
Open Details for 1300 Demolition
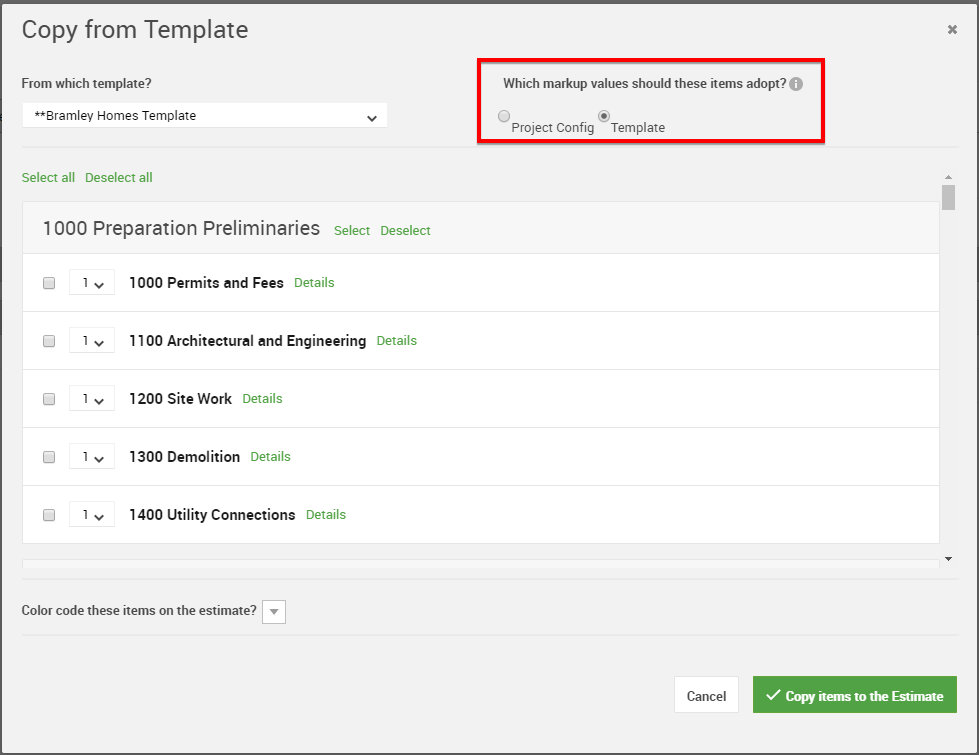tap(270, 456)
